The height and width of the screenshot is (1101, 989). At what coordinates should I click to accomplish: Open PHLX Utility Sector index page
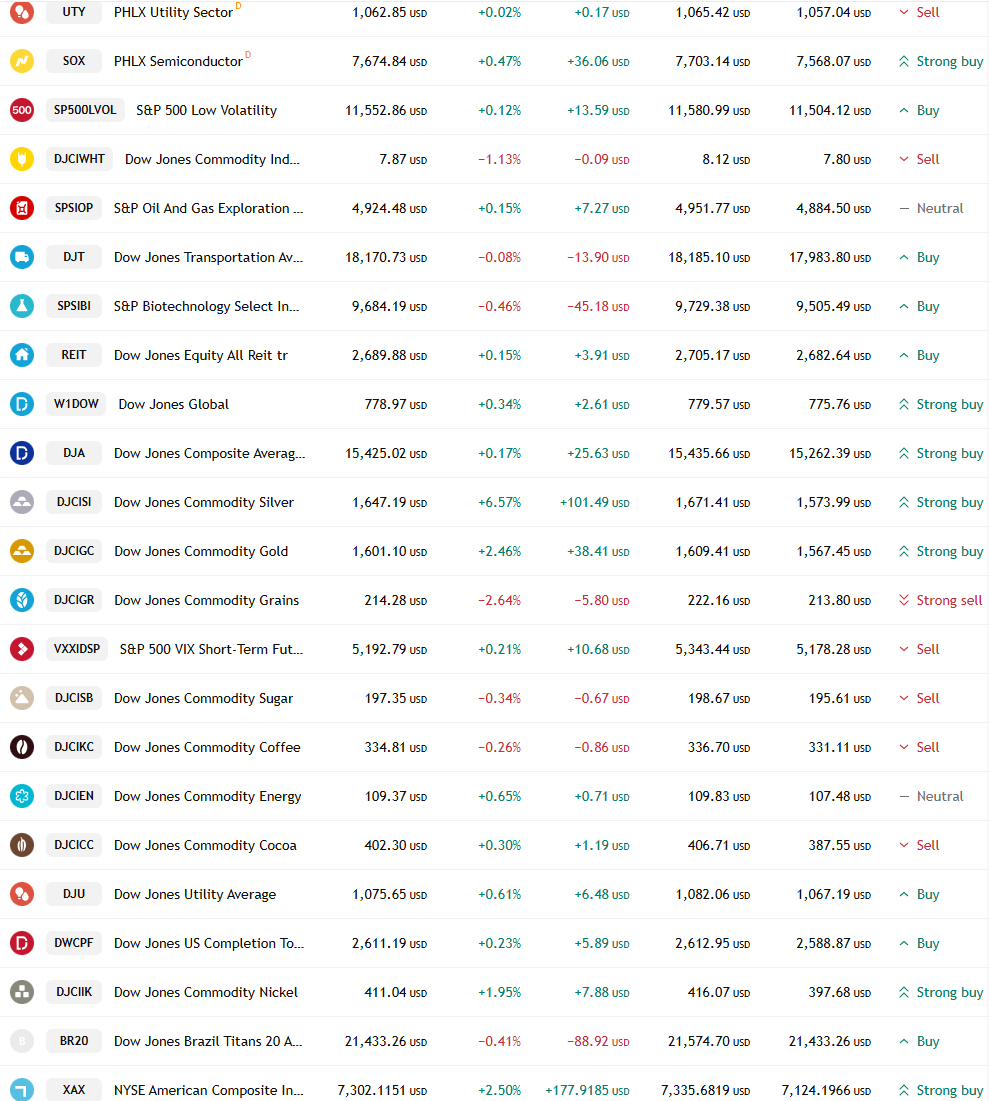pos(173,13)
